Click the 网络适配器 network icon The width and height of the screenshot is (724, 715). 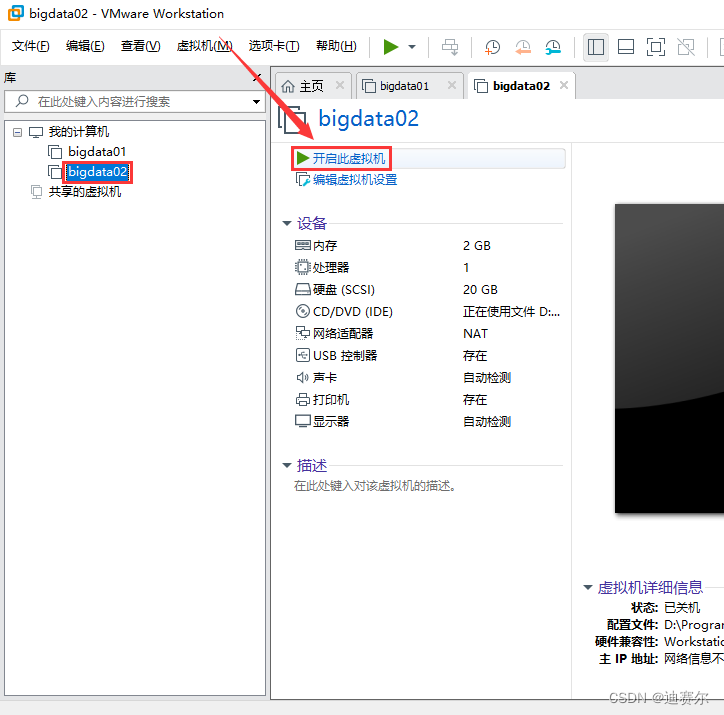pyautogui.click(x=302, y=333)
